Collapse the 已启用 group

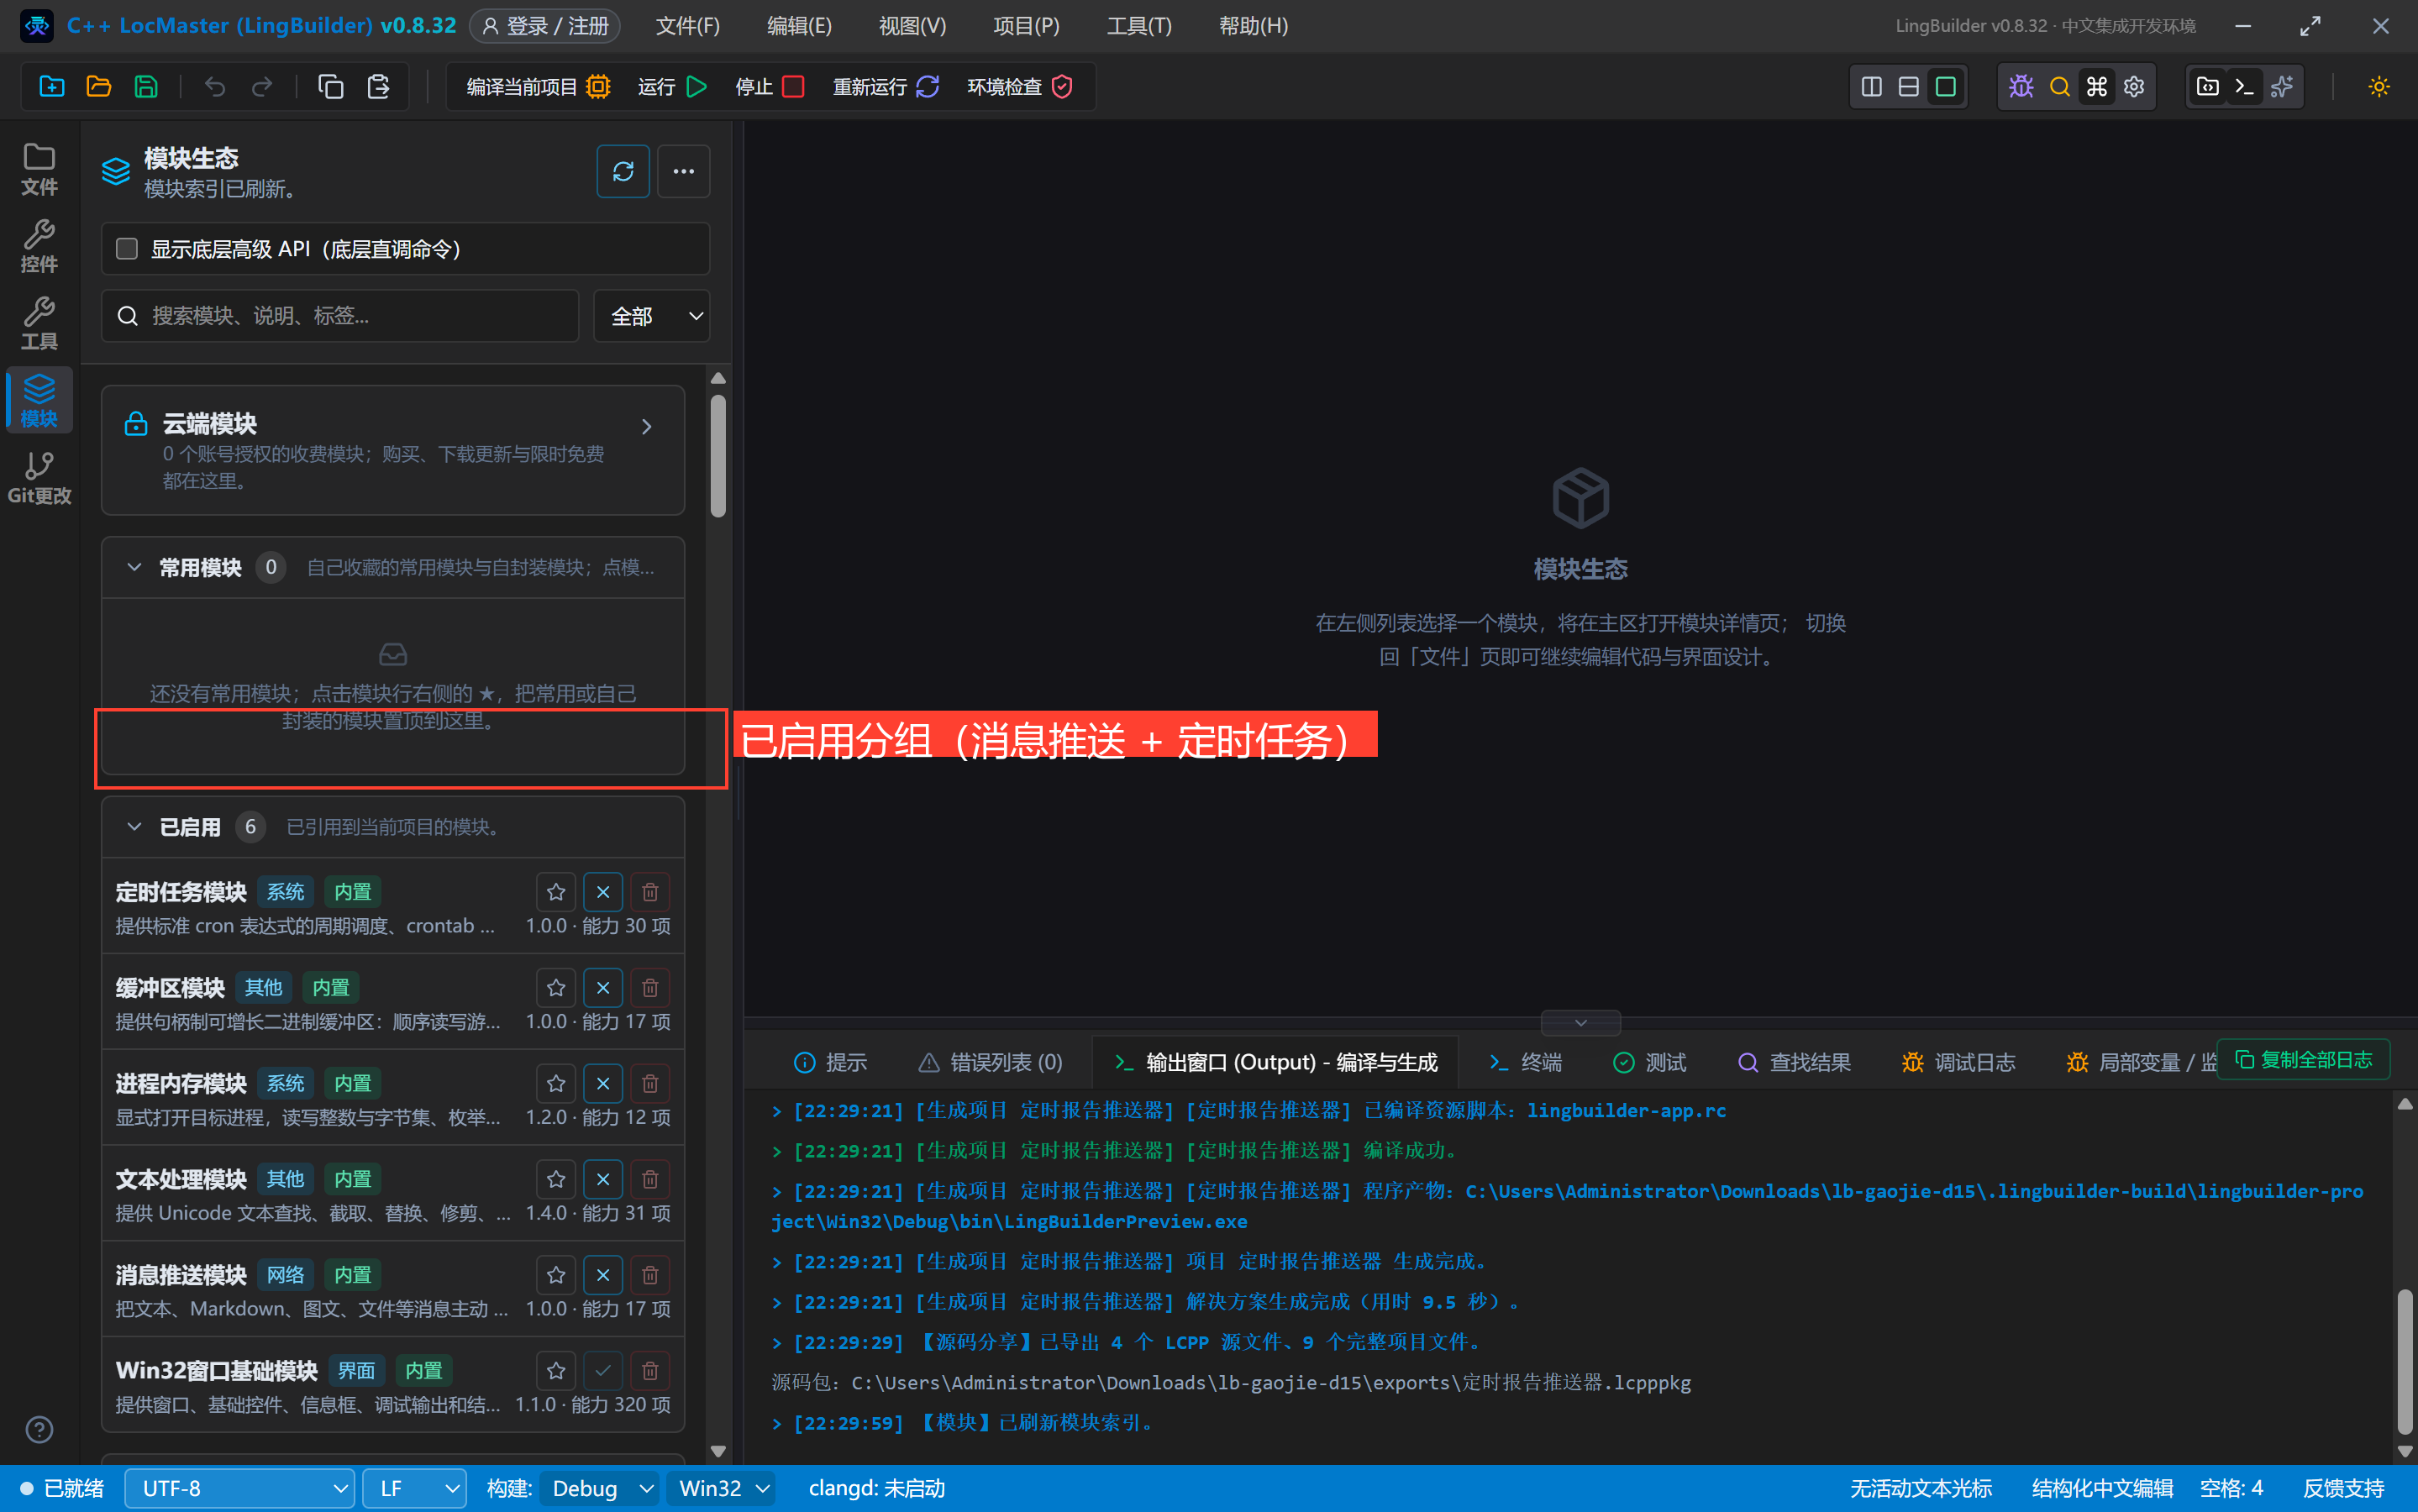pyautogui.click(x=134, y=827)
